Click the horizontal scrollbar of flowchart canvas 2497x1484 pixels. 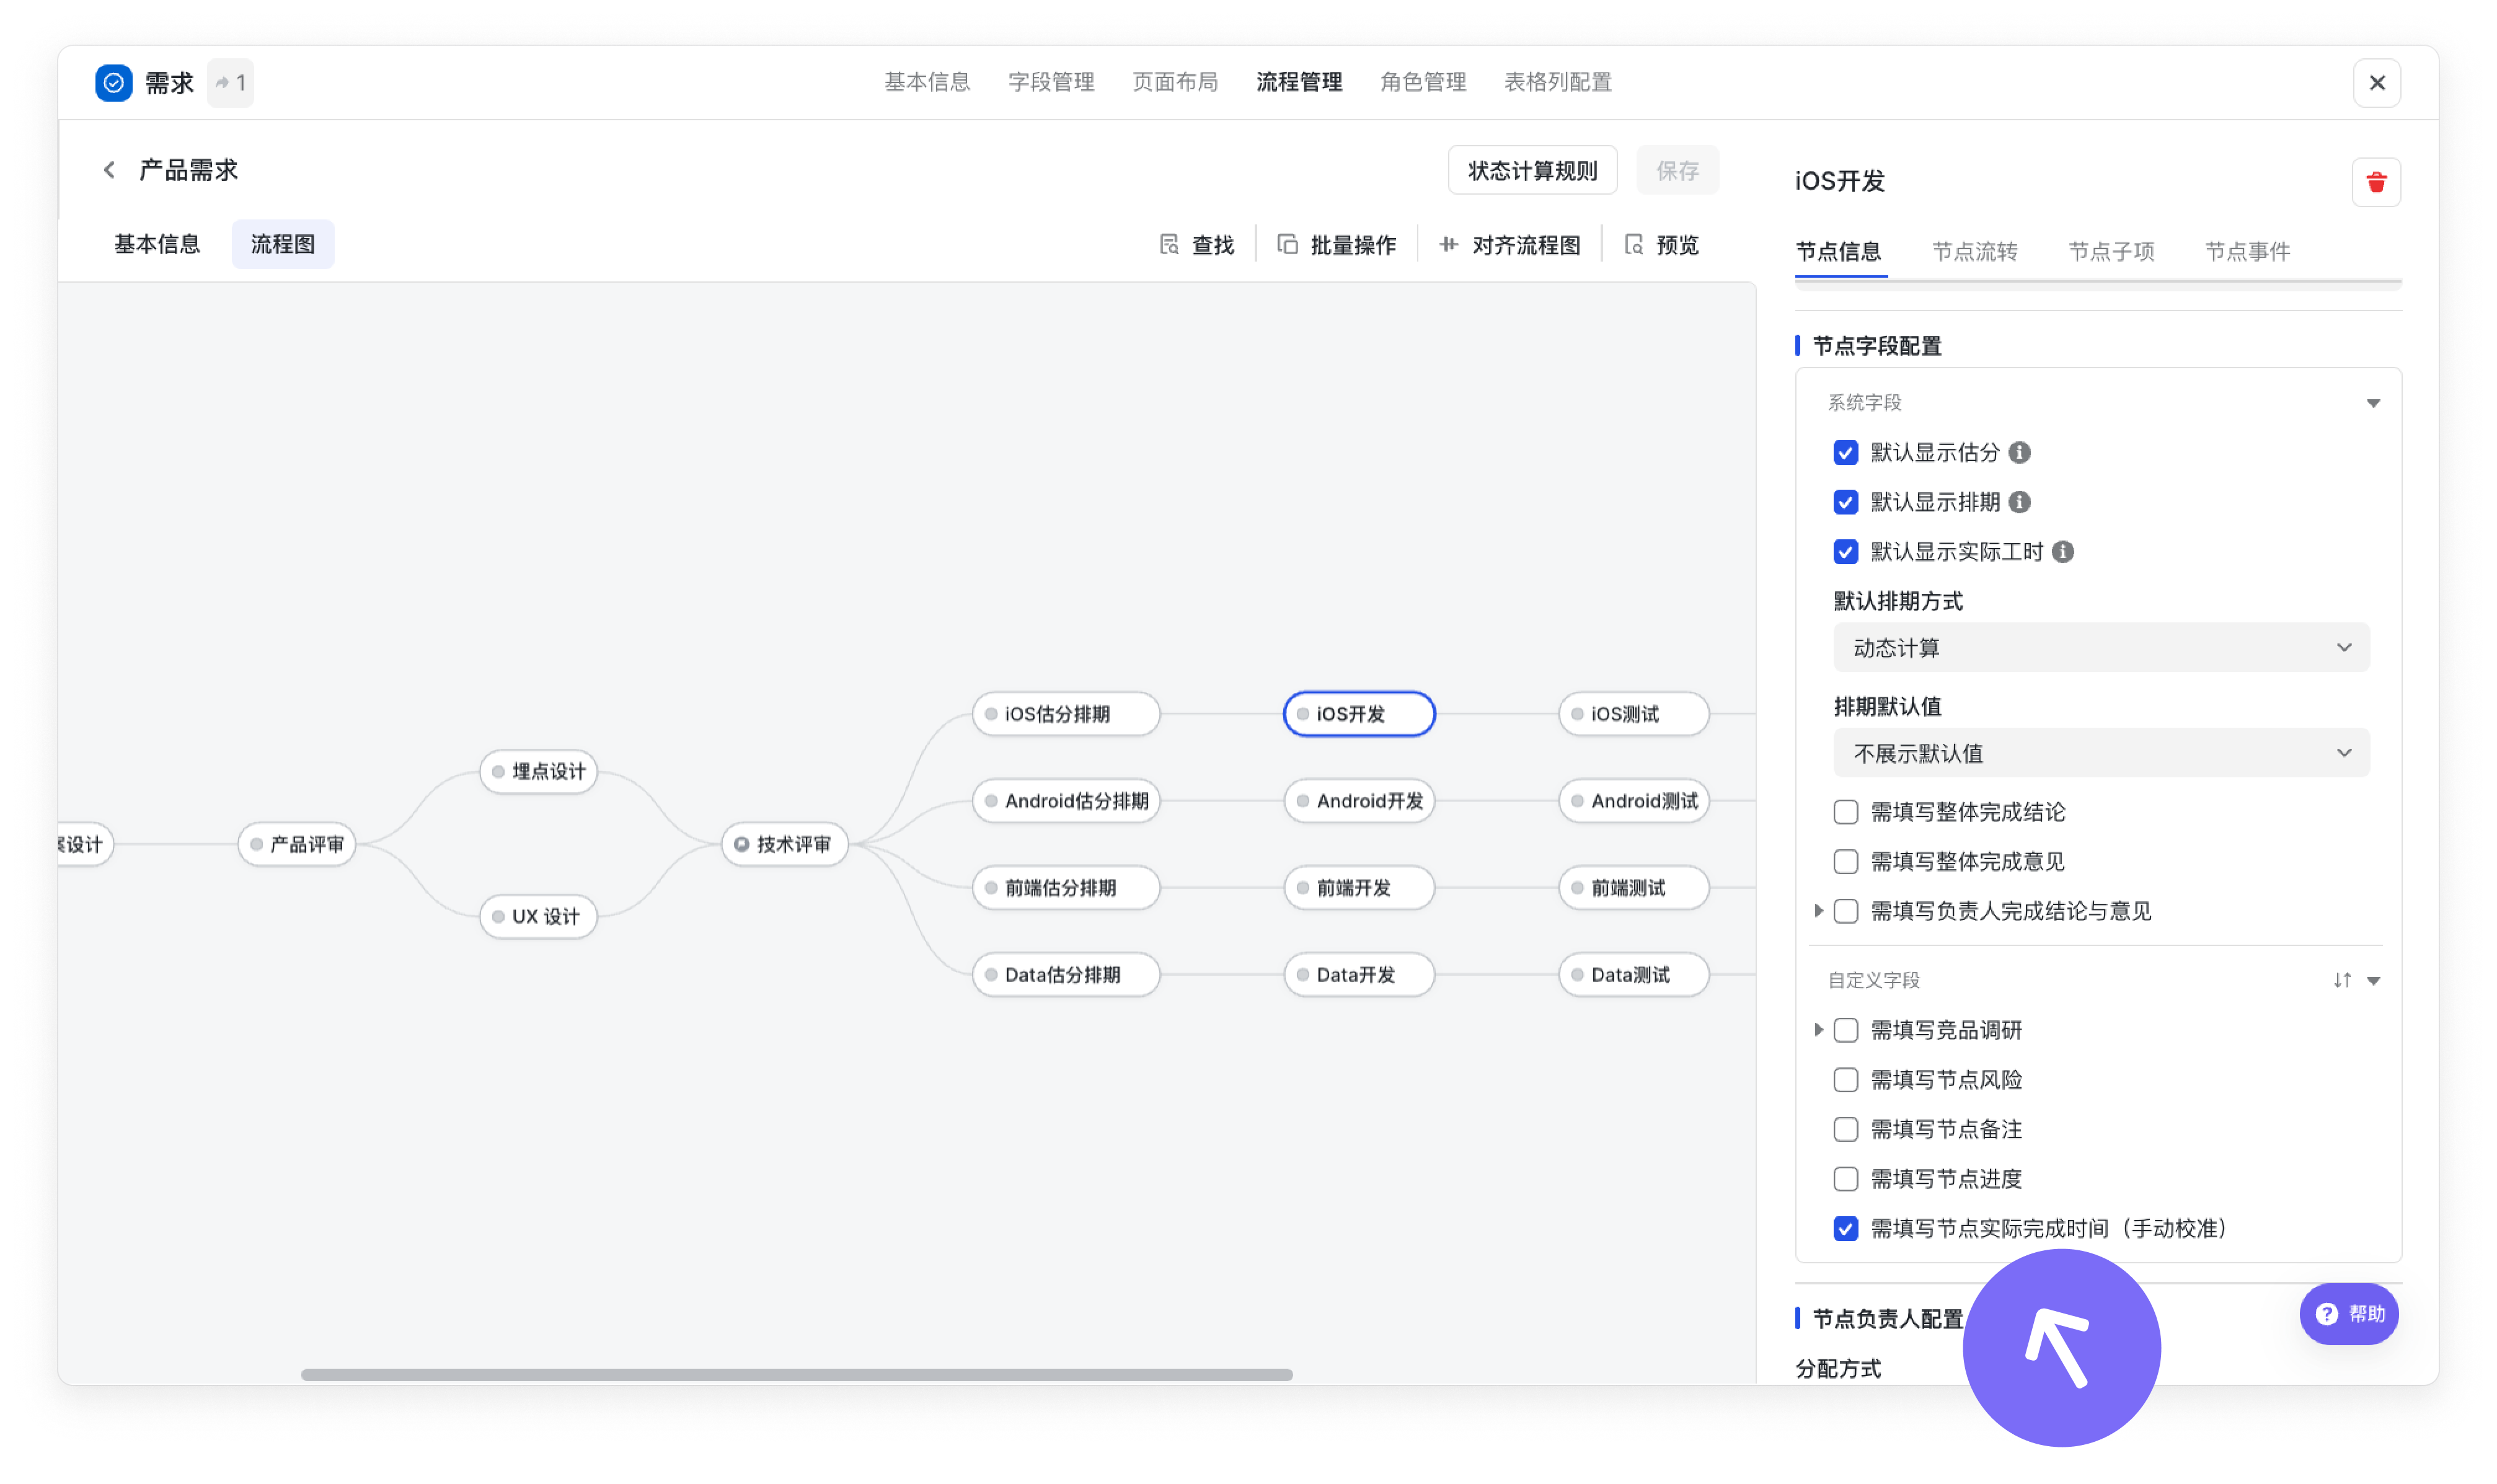point(796,1375)
